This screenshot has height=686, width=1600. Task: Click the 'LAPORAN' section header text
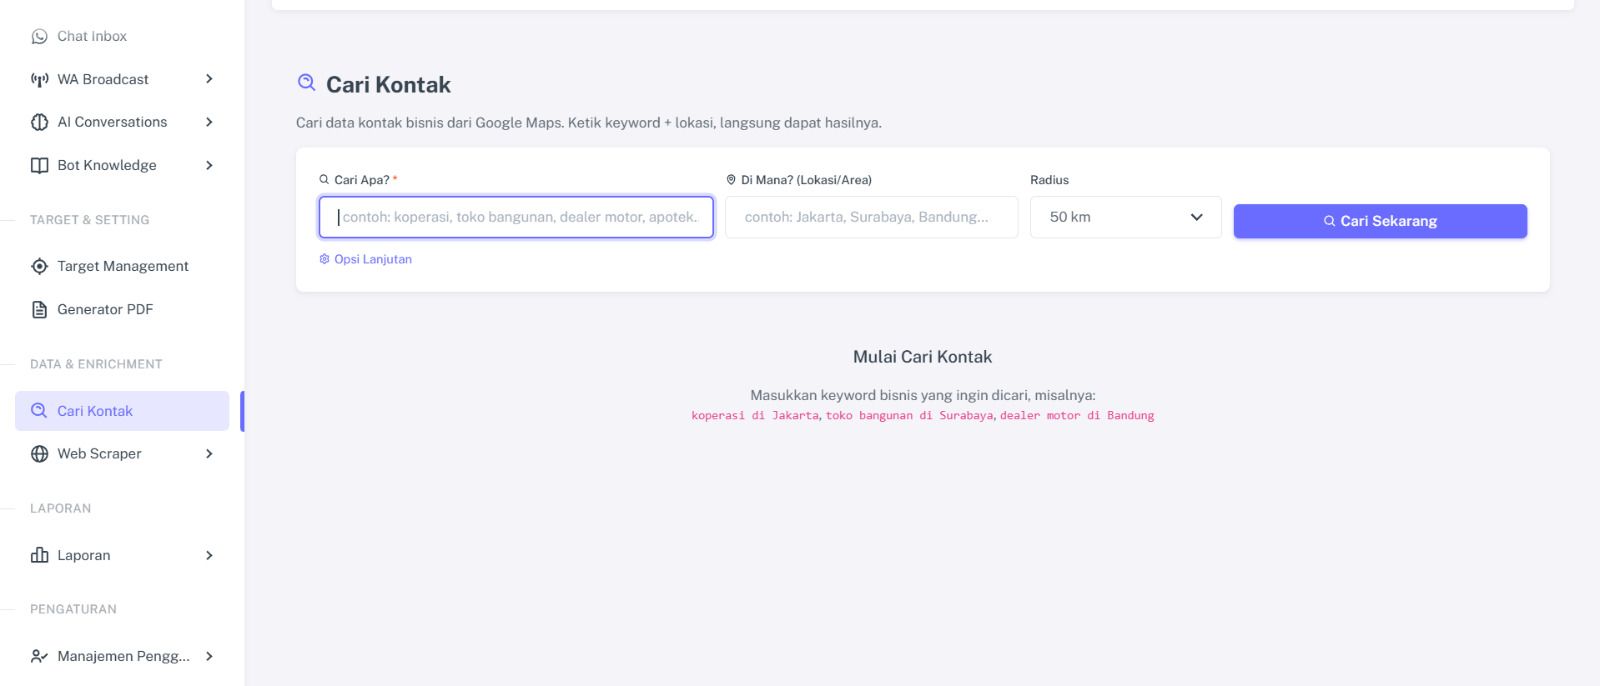pos(60,508)
